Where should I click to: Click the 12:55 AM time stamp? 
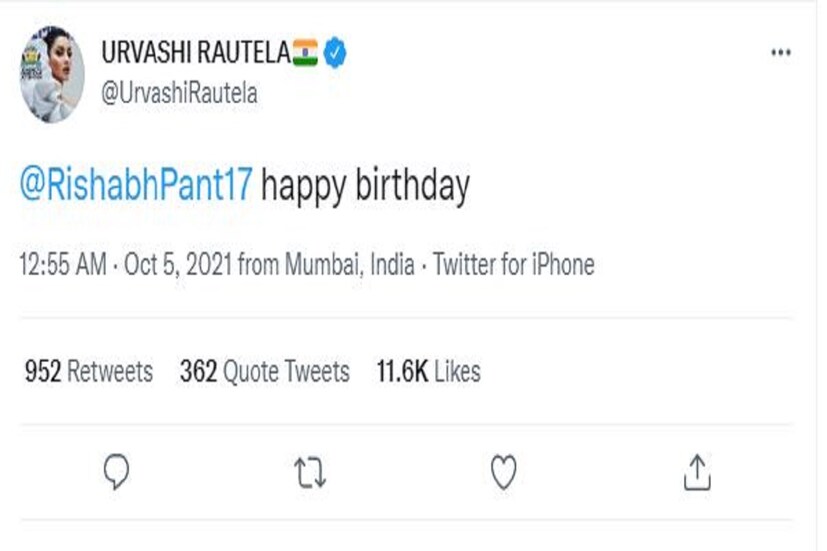tap(61, 265)
